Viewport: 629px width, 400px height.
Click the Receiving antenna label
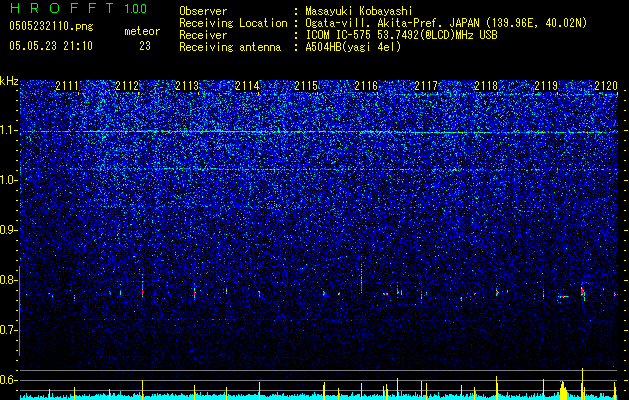tap(230, 47)
